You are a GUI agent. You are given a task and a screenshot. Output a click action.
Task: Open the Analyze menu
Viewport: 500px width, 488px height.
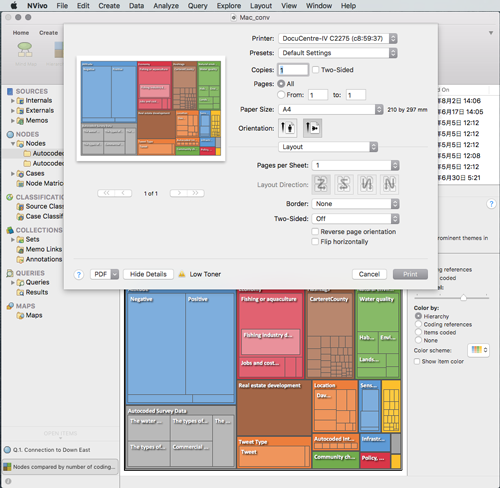(166, 6)
